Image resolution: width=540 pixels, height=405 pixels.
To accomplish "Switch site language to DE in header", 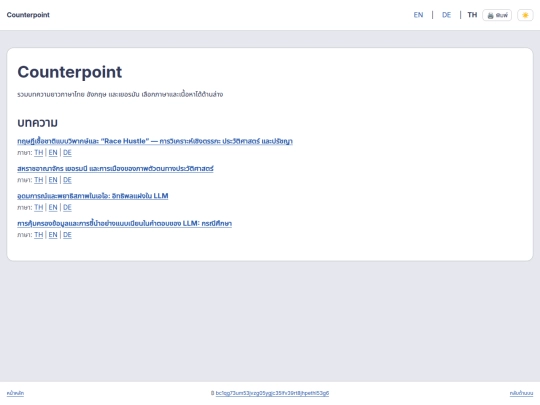I will (446, 15).
